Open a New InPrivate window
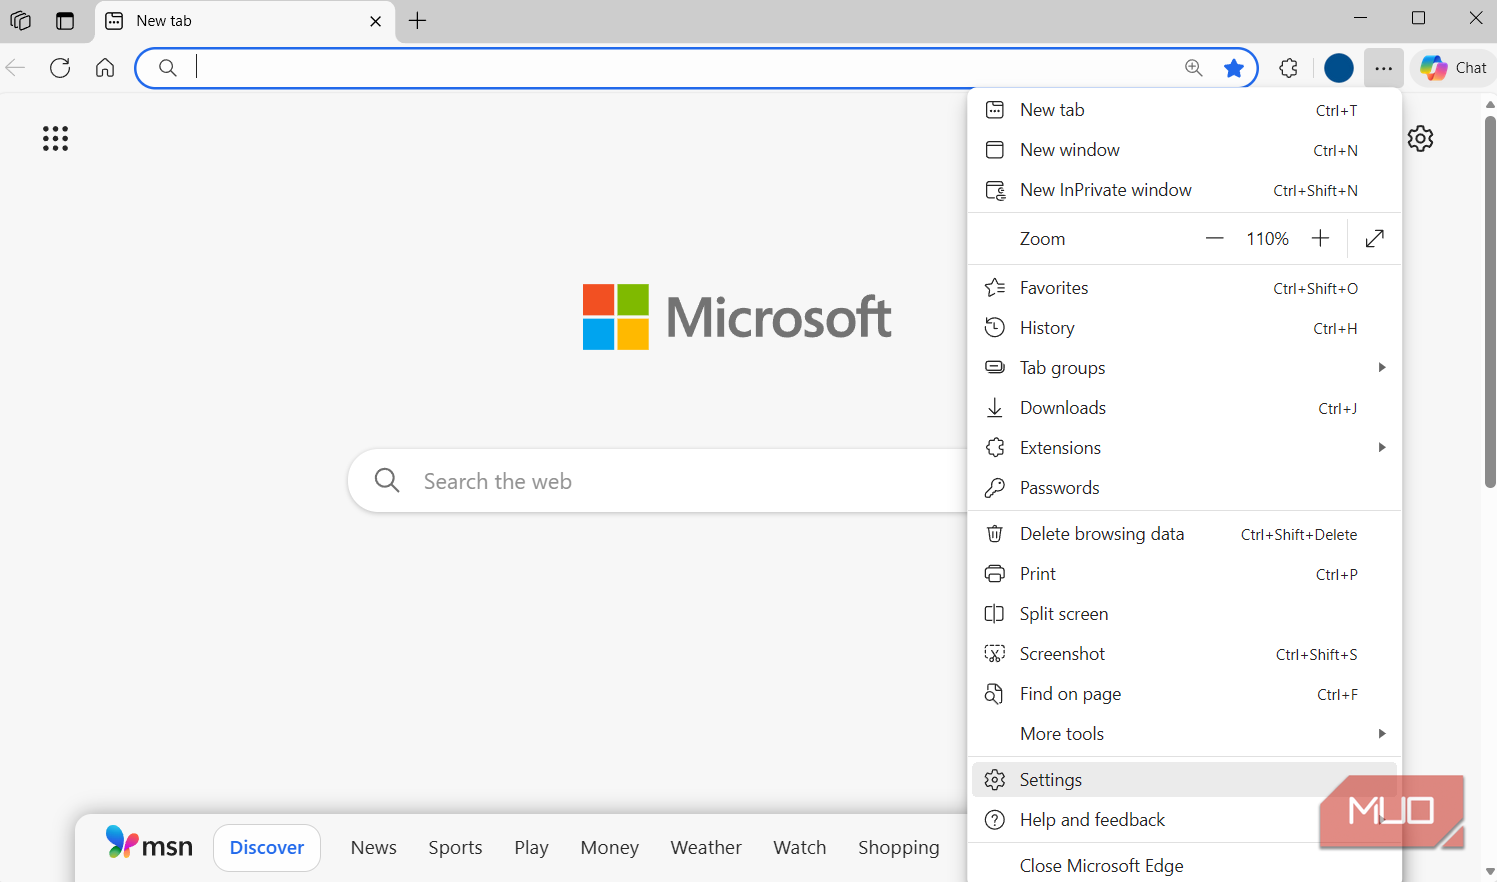The height and width of the screenshot is (882, 1497). (1185, 190)
